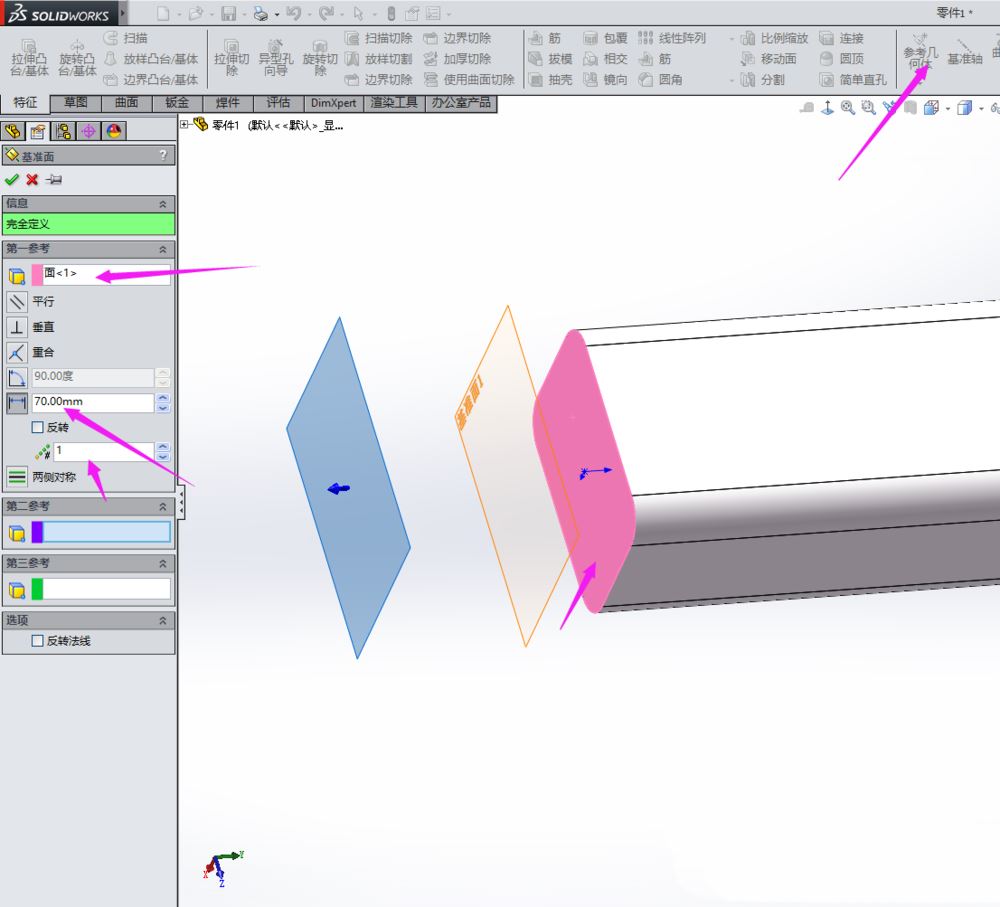1000x907 pixels.
Task: Click the Zoom to Fit view icon
Action: click(847, 107)
